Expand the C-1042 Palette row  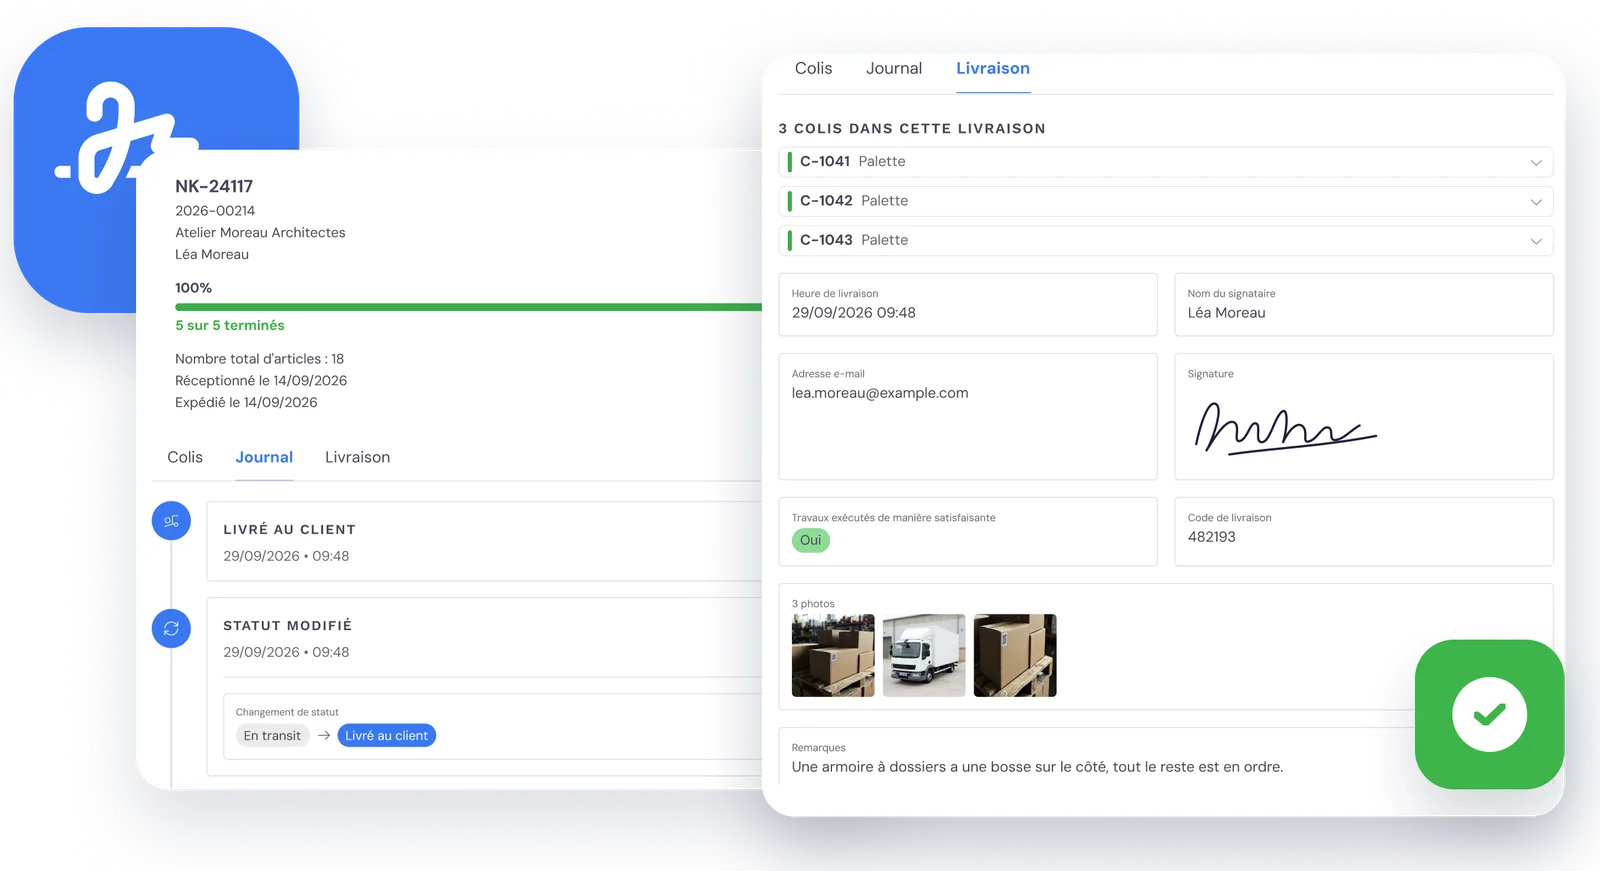[1165, 201]
